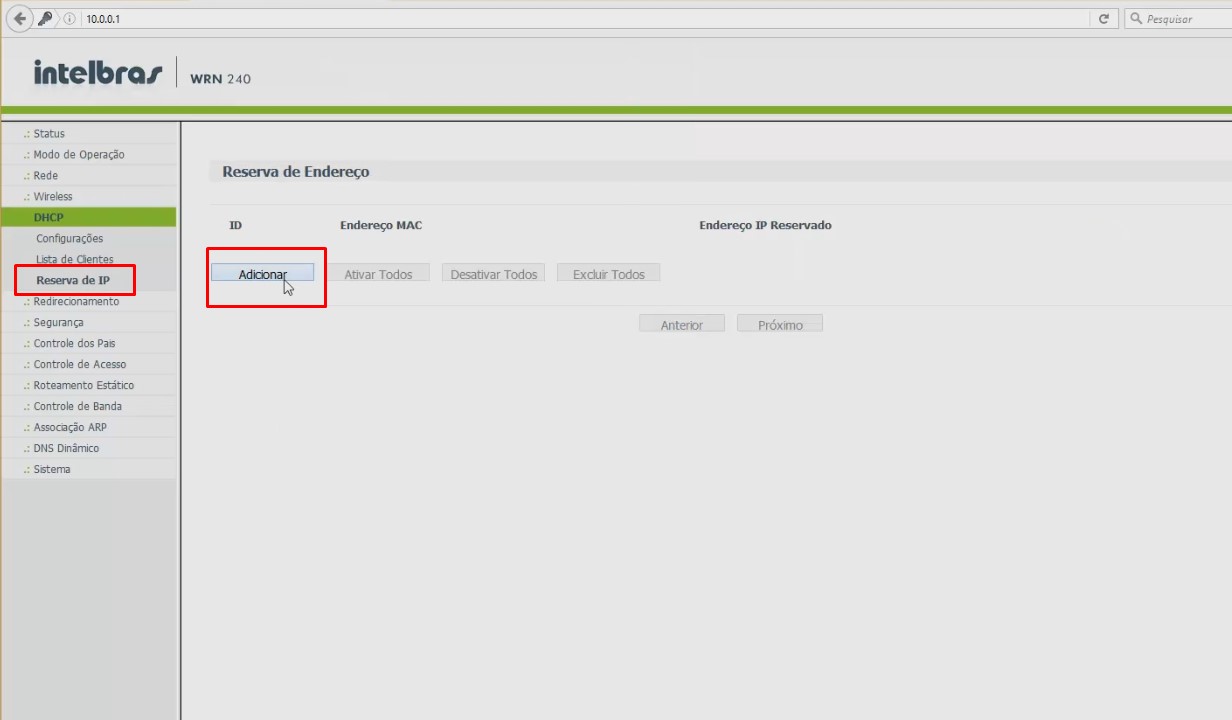Open DNS Dinâmico menu
This screenshot has width=1232, height=720.
[66, 448]
